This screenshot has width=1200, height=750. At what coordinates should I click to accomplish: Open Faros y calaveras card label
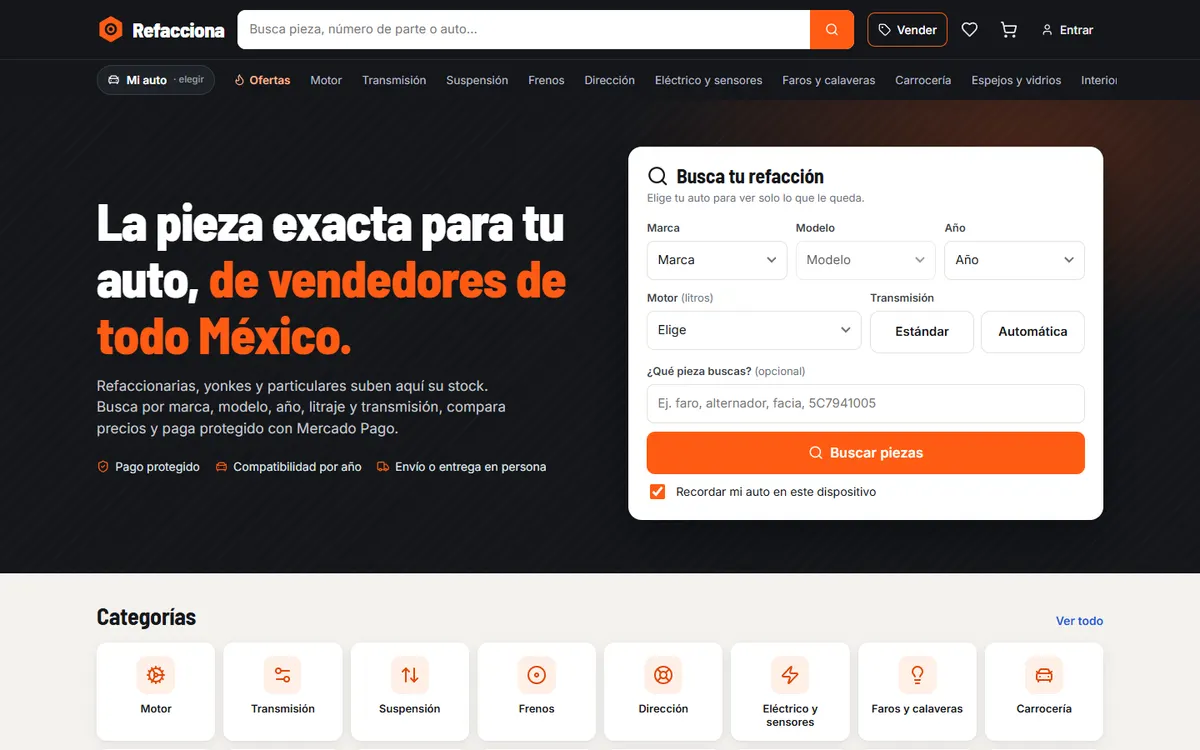[917, 709]
